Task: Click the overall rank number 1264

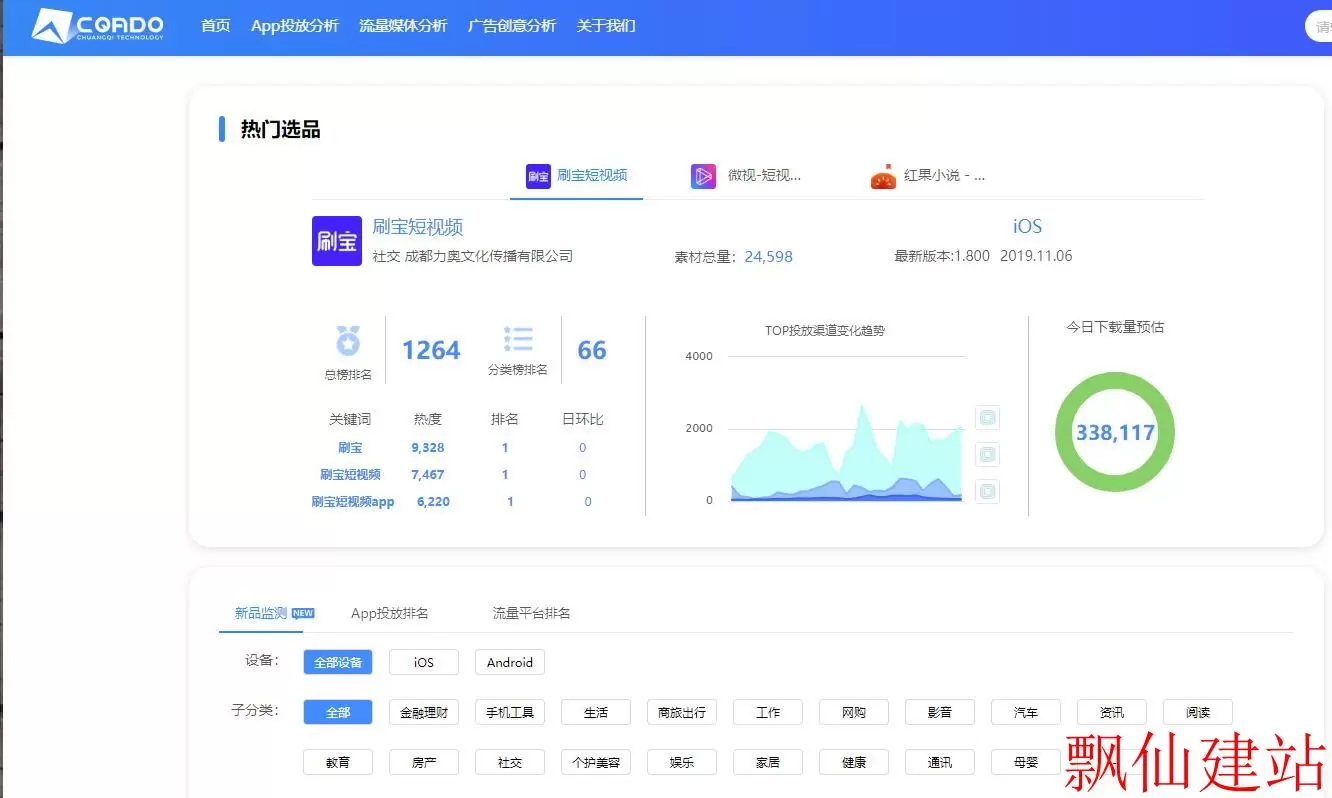Action: click(x=431, y=350)
